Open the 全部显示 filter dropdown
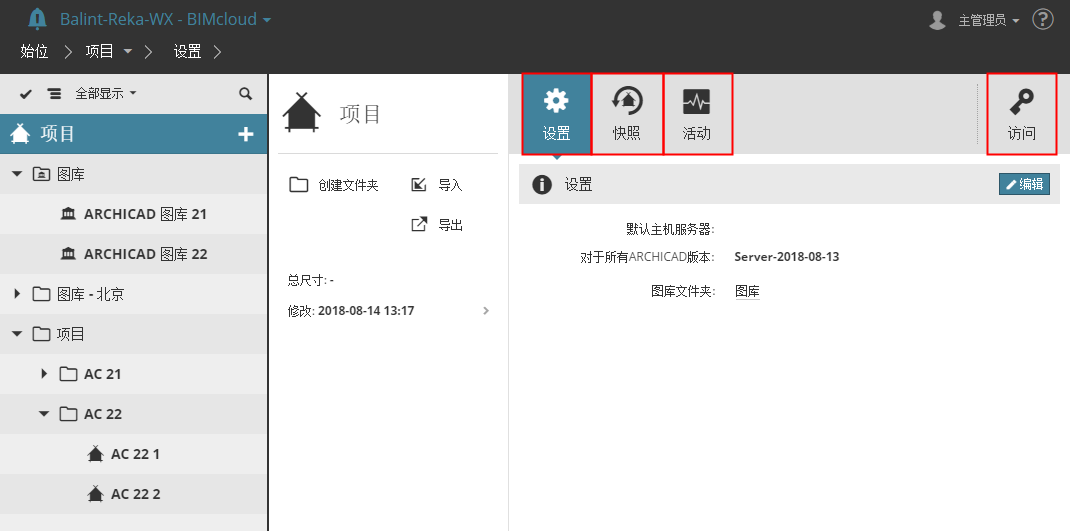Viewport: 1070px width, 531px height. pos(106,94)
